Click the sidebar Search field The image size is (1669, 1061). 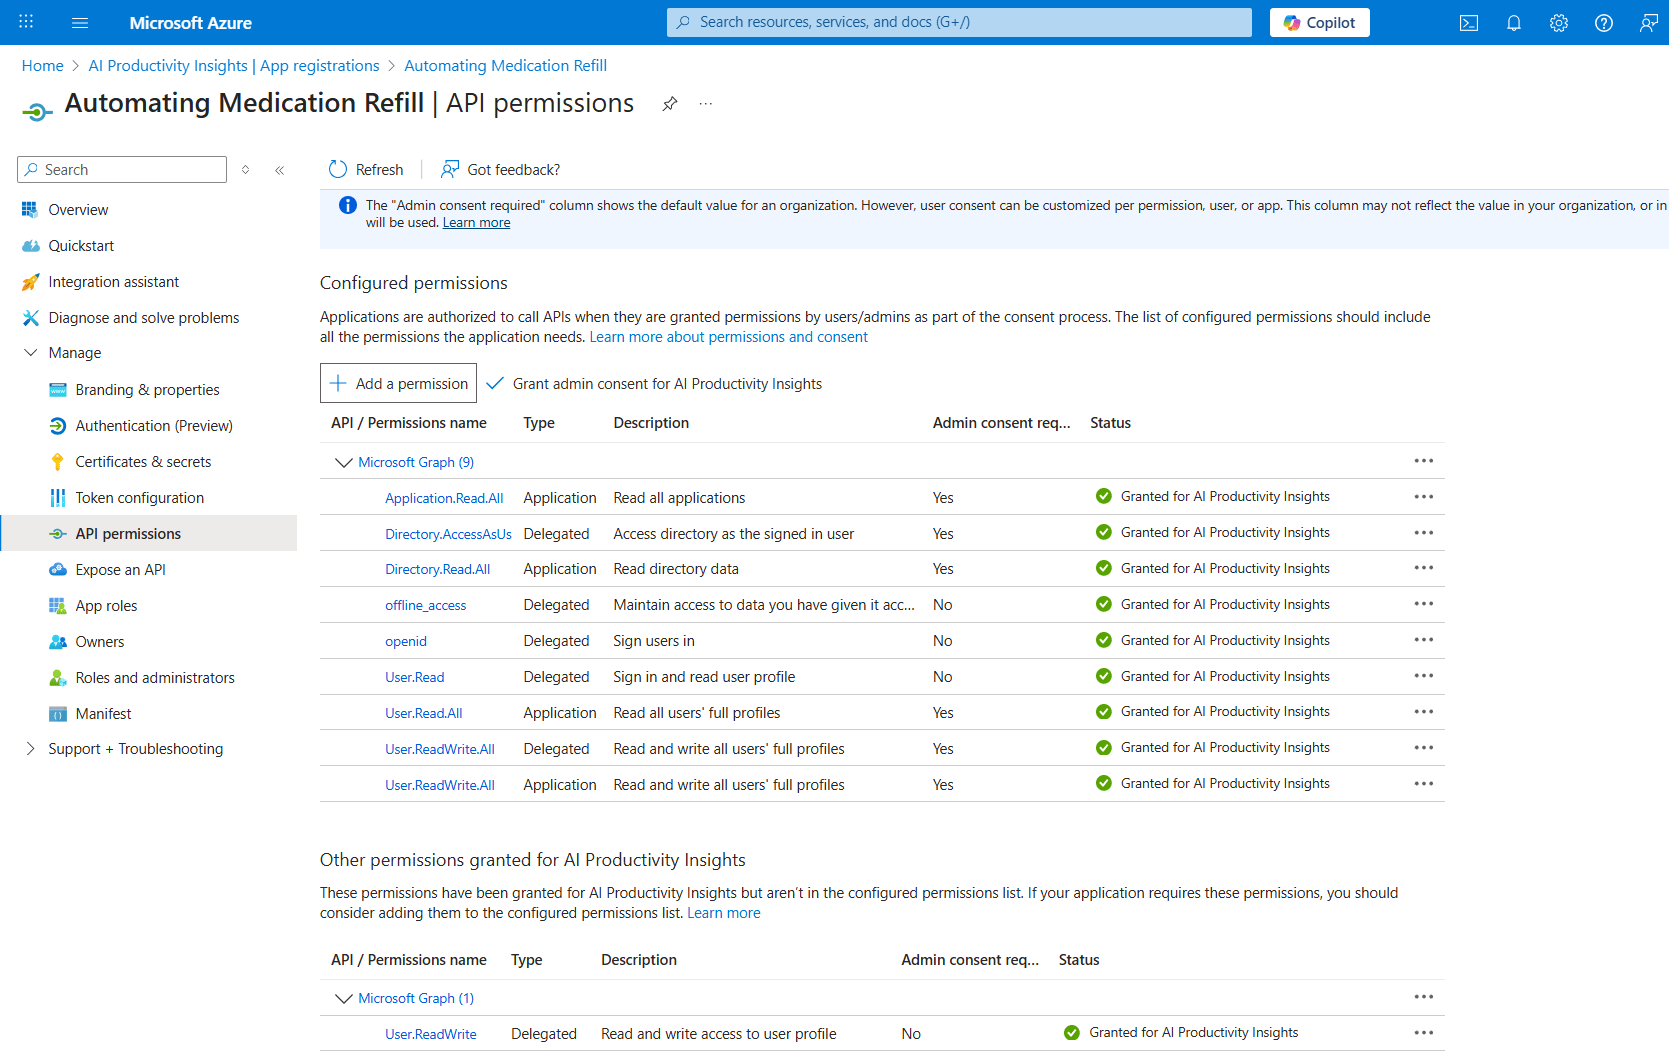coord(122,170)
